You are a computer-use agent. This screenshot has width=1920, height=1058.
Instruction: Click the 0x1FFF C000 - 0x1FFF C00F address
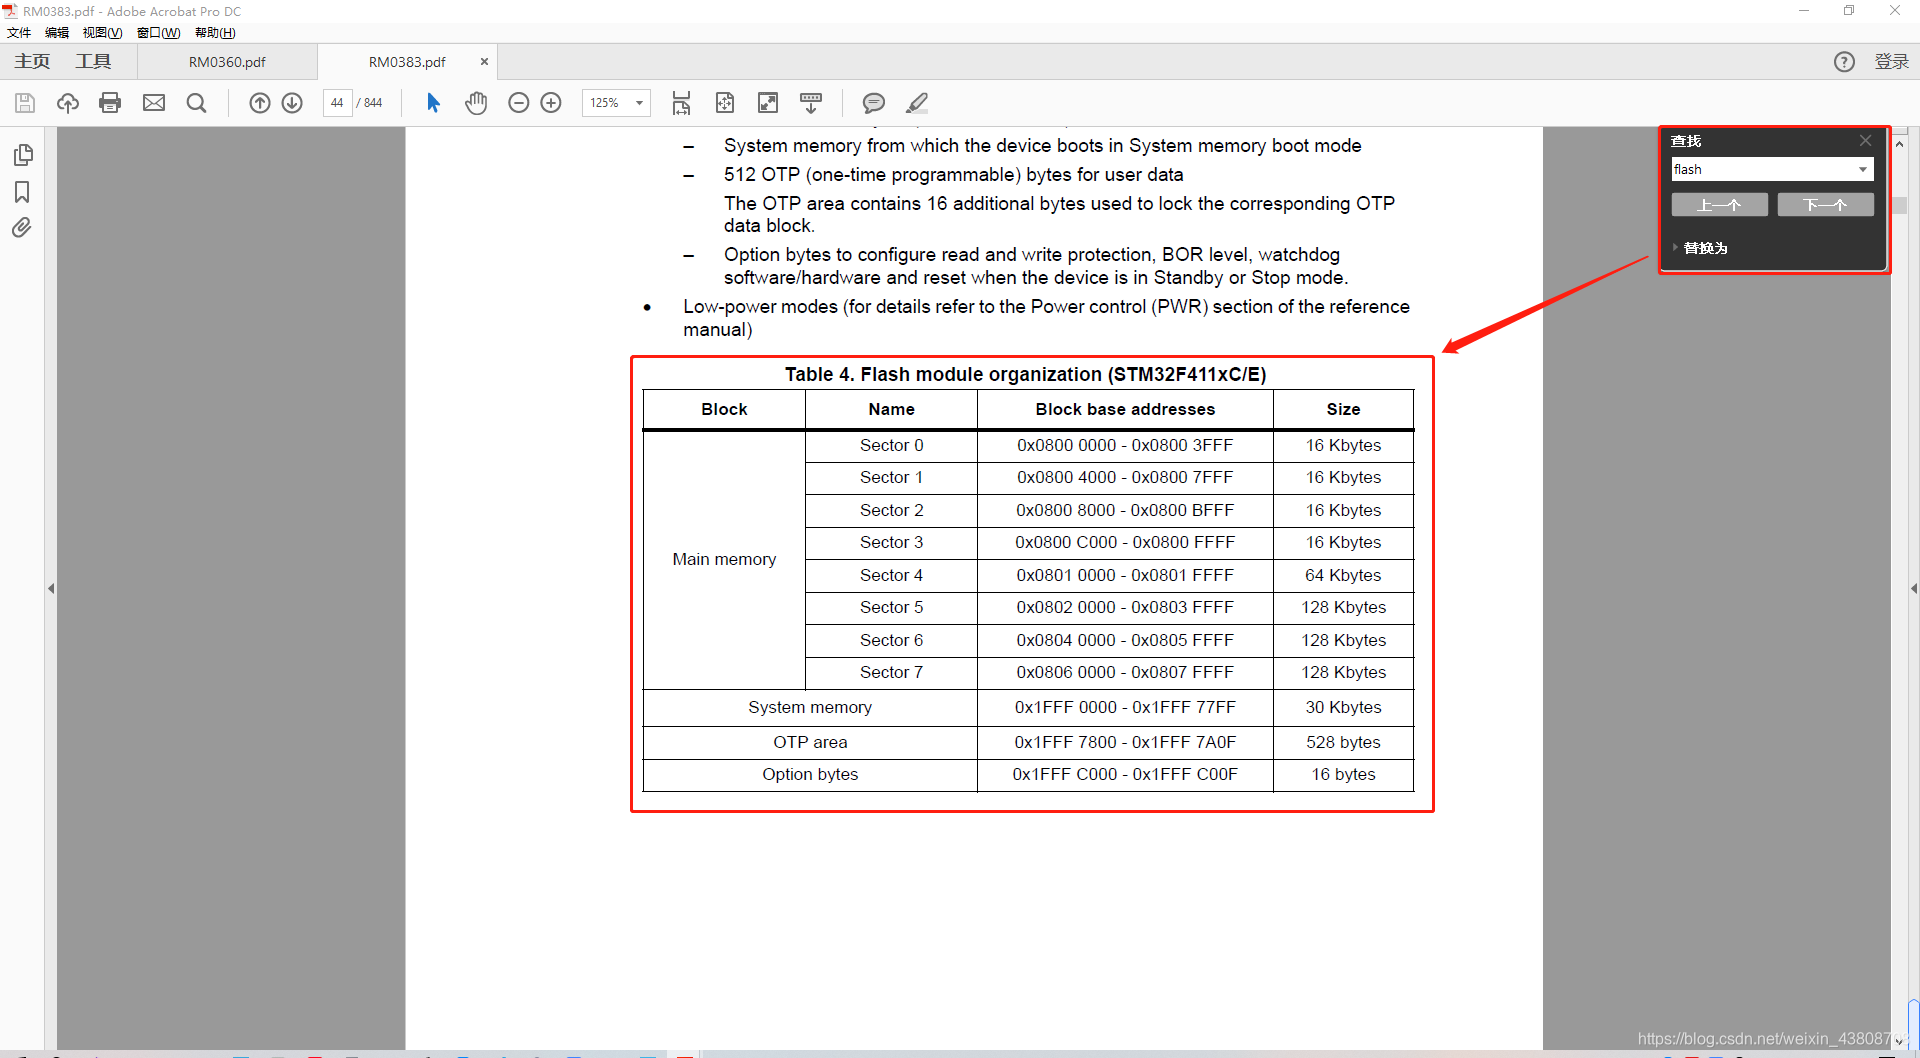coord(1125,775)
